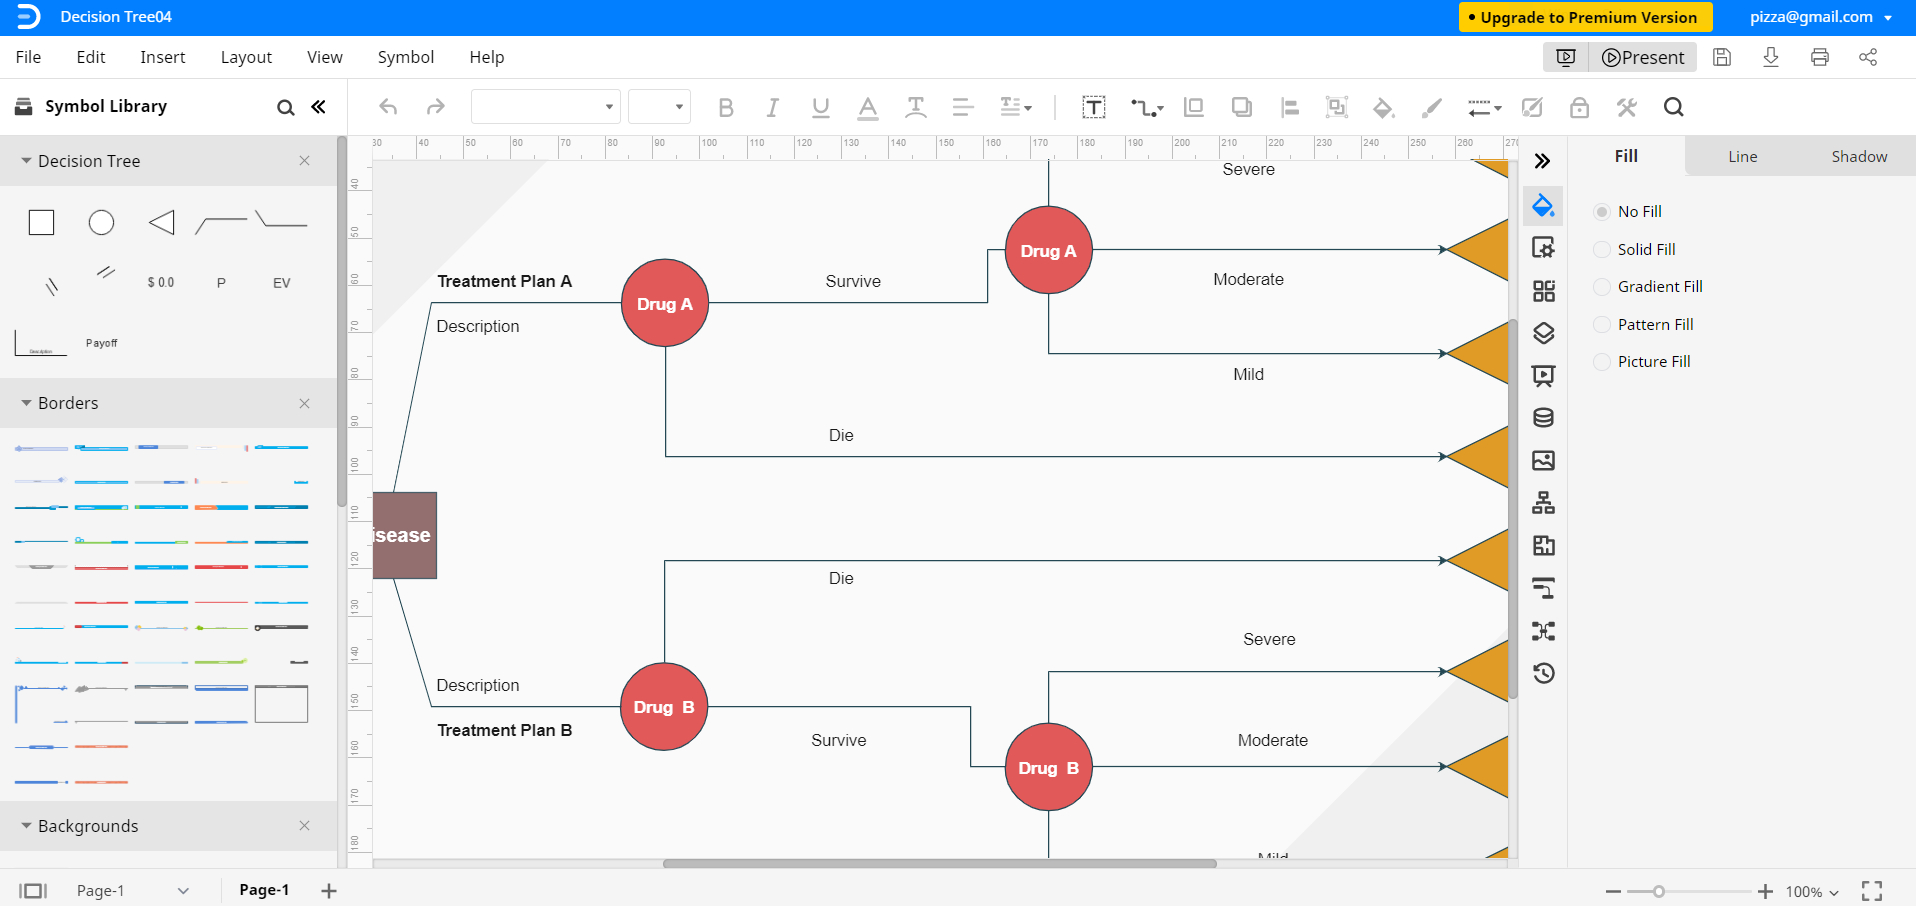
Task: Click the zoom slider handle
Action: point(1658,891)
